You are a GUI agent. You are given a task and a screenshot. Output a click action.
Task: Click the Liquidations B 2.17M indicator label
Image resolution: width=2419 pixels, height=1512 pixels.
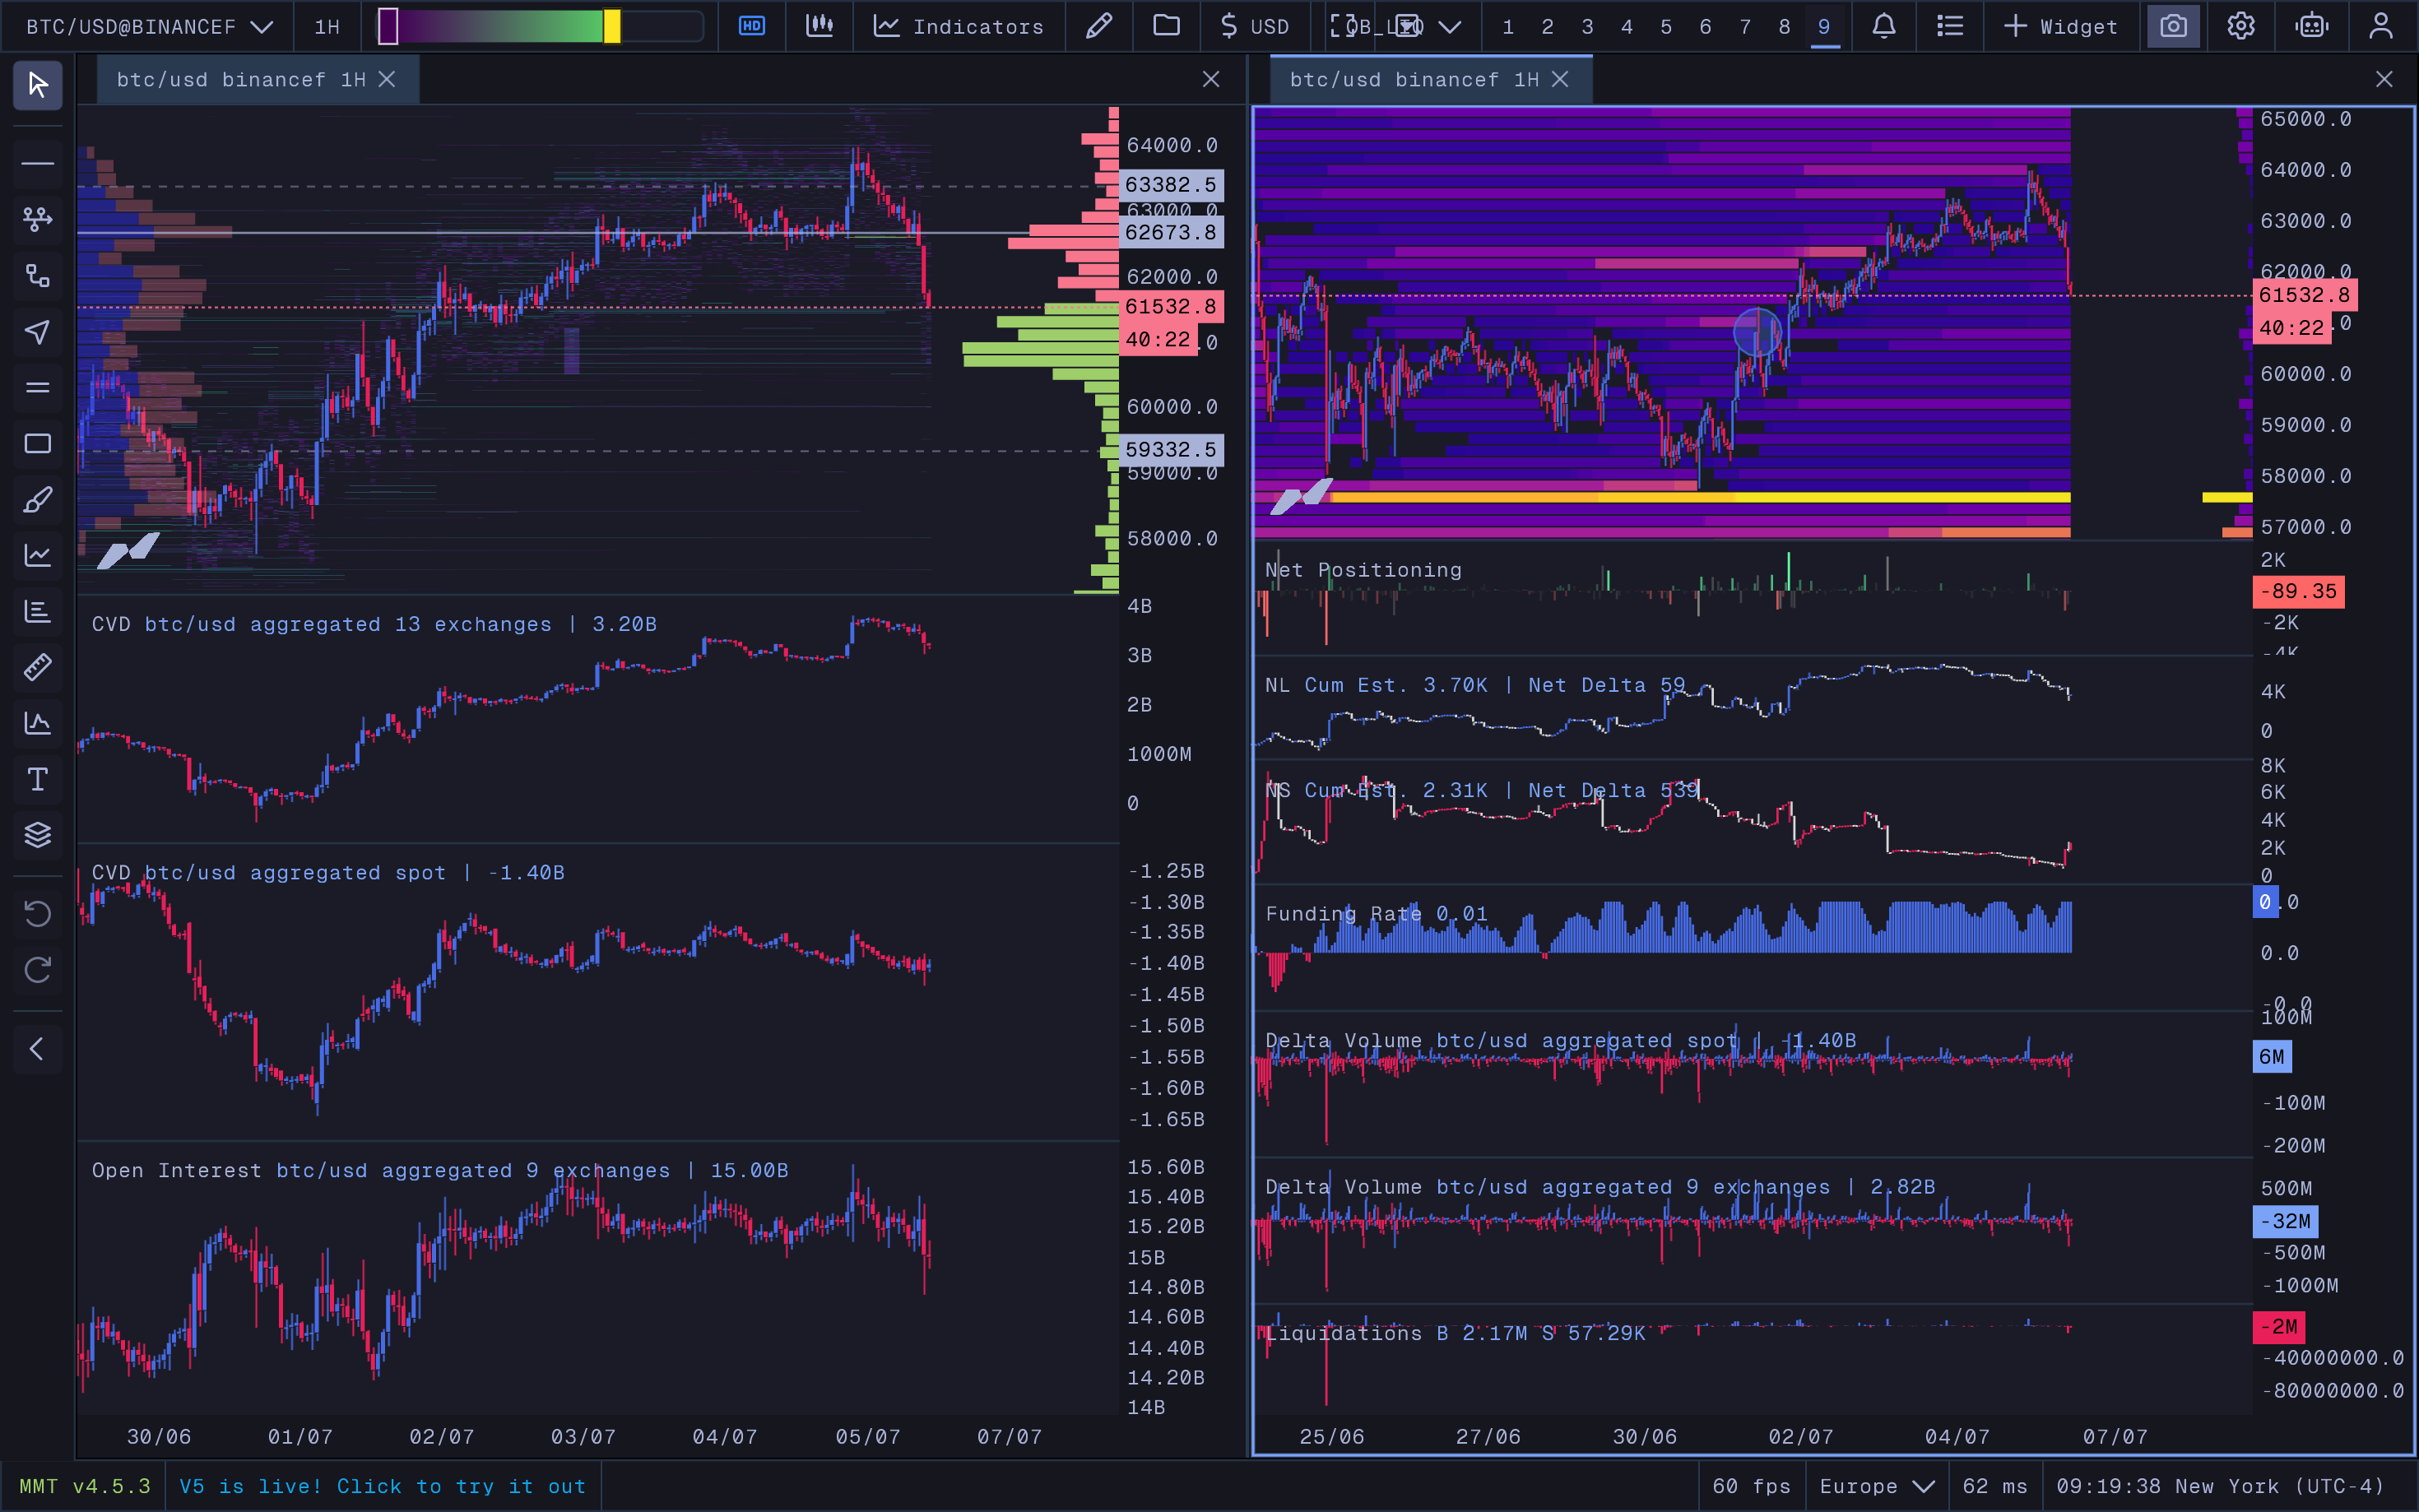point(1455,1333)
